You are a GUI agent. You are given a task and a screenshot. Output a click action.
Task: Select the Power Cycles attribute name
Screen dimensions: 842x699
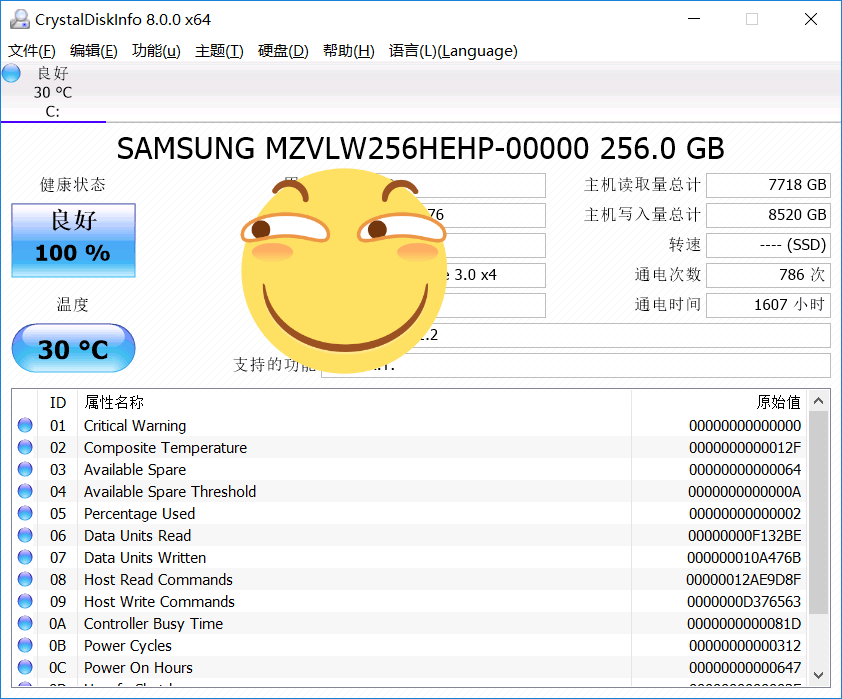tap(128, 646)
